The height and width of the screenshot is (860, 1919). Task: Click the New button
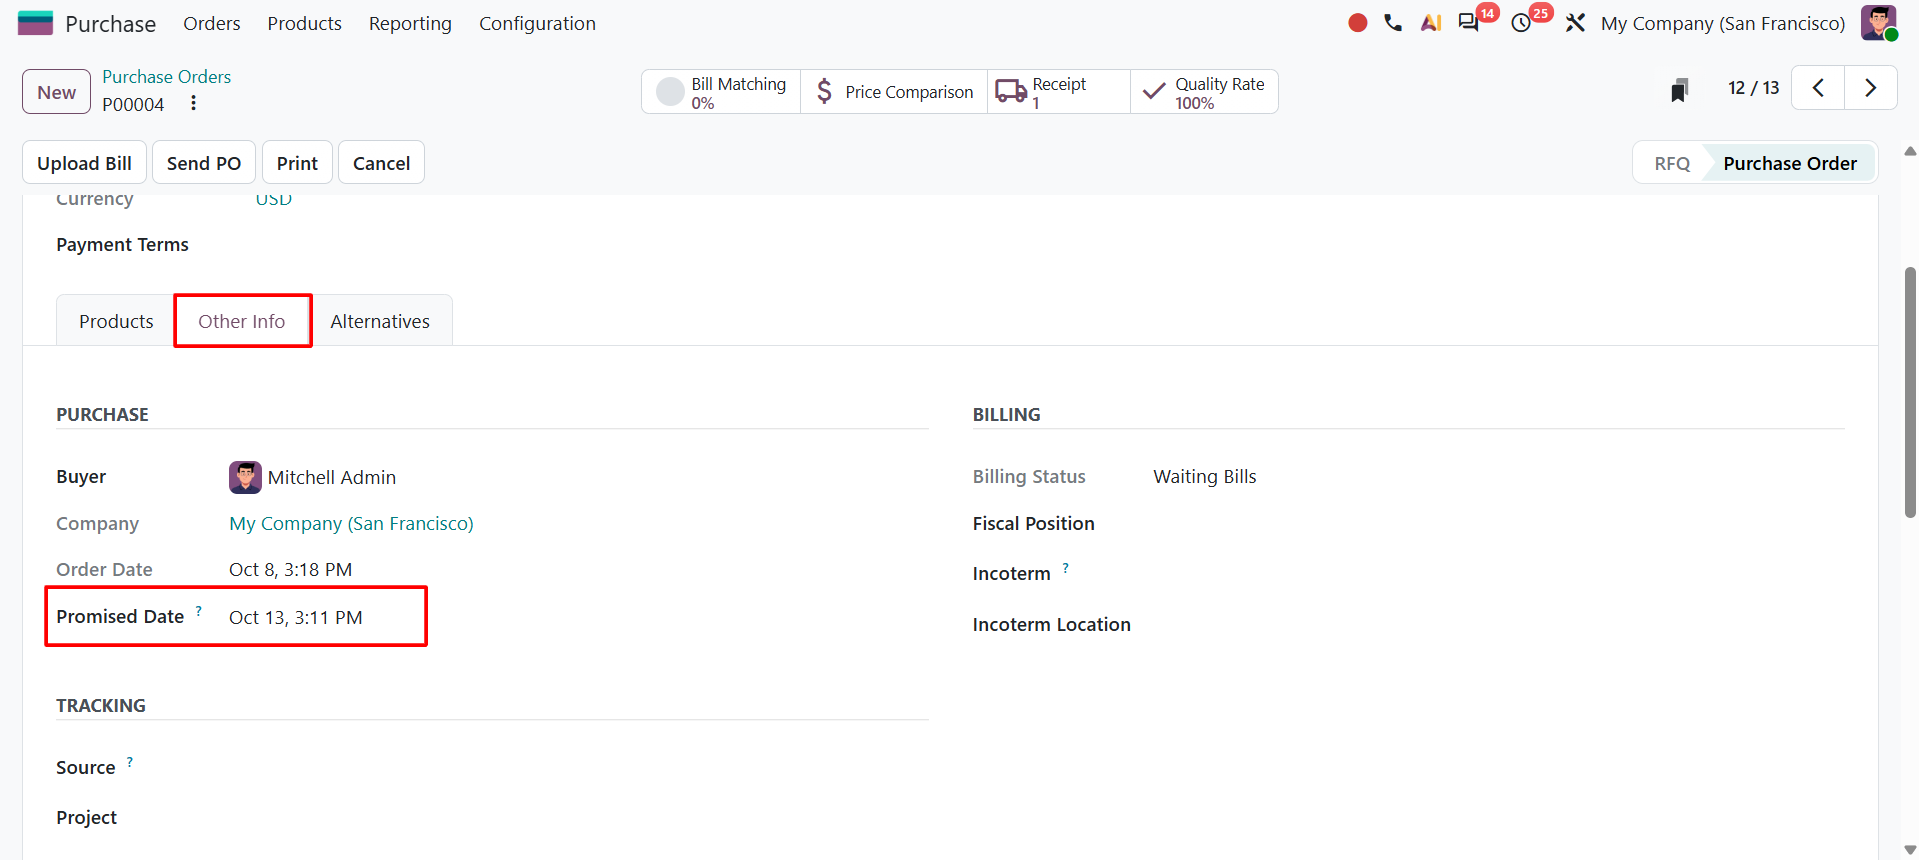pyautogui.click(x=57, y=92)
